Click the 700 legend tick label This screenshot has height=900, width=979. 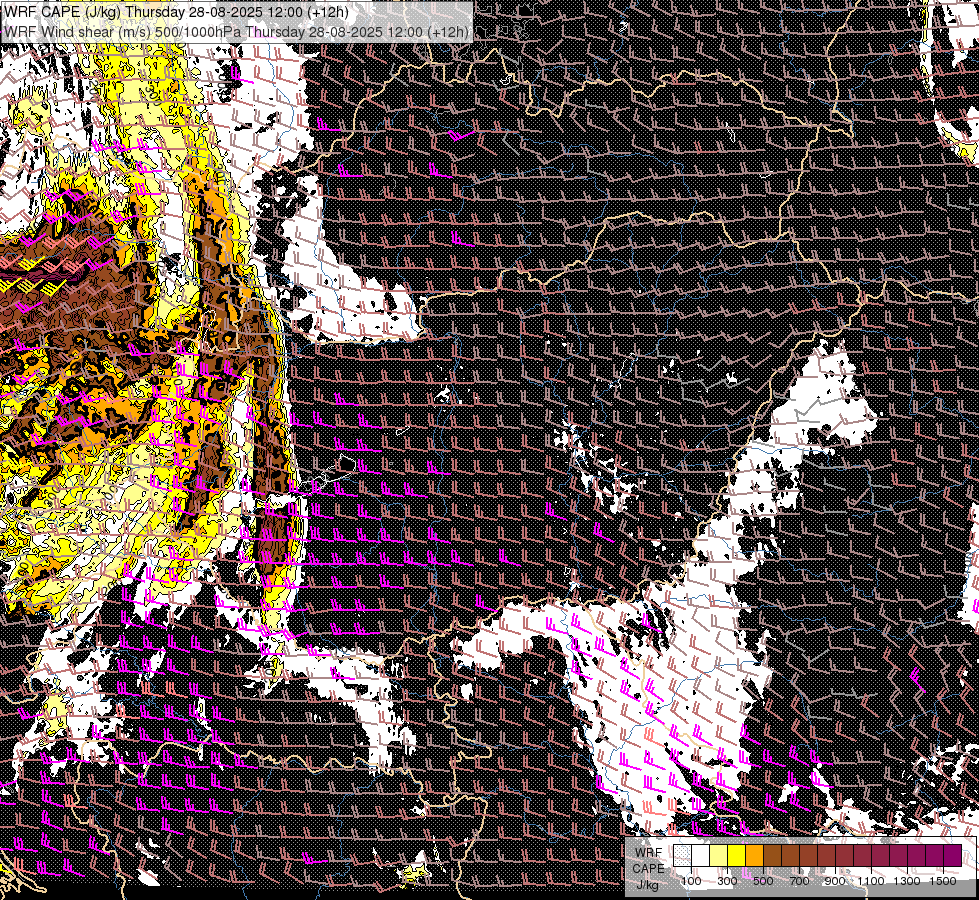point(799,881)
